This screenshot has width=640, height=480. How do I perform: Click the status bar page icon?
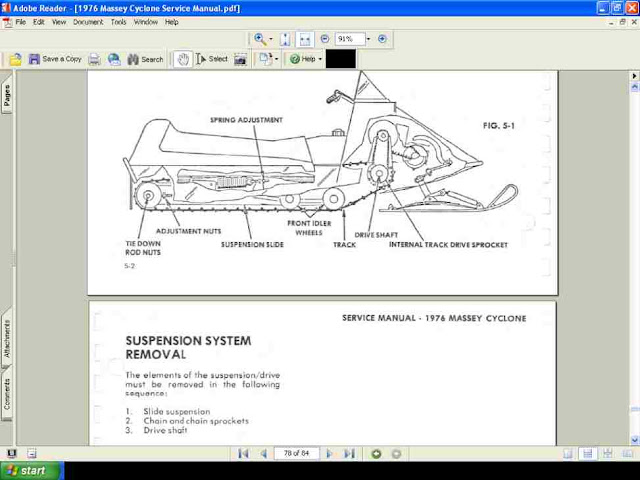coord(32,453)
